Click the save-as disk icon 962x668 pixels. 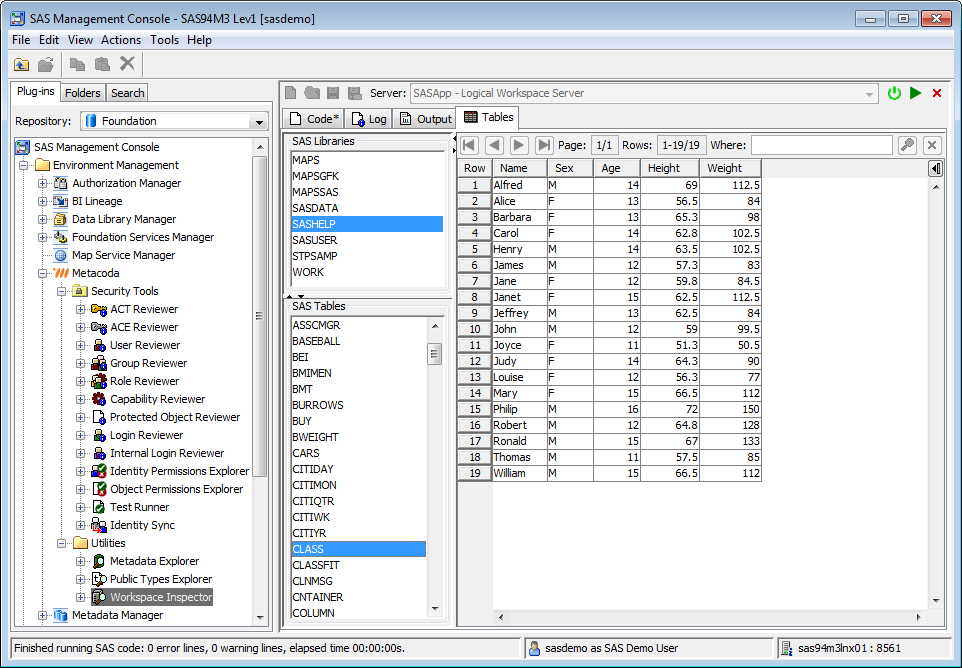click(x=355, y=93)
